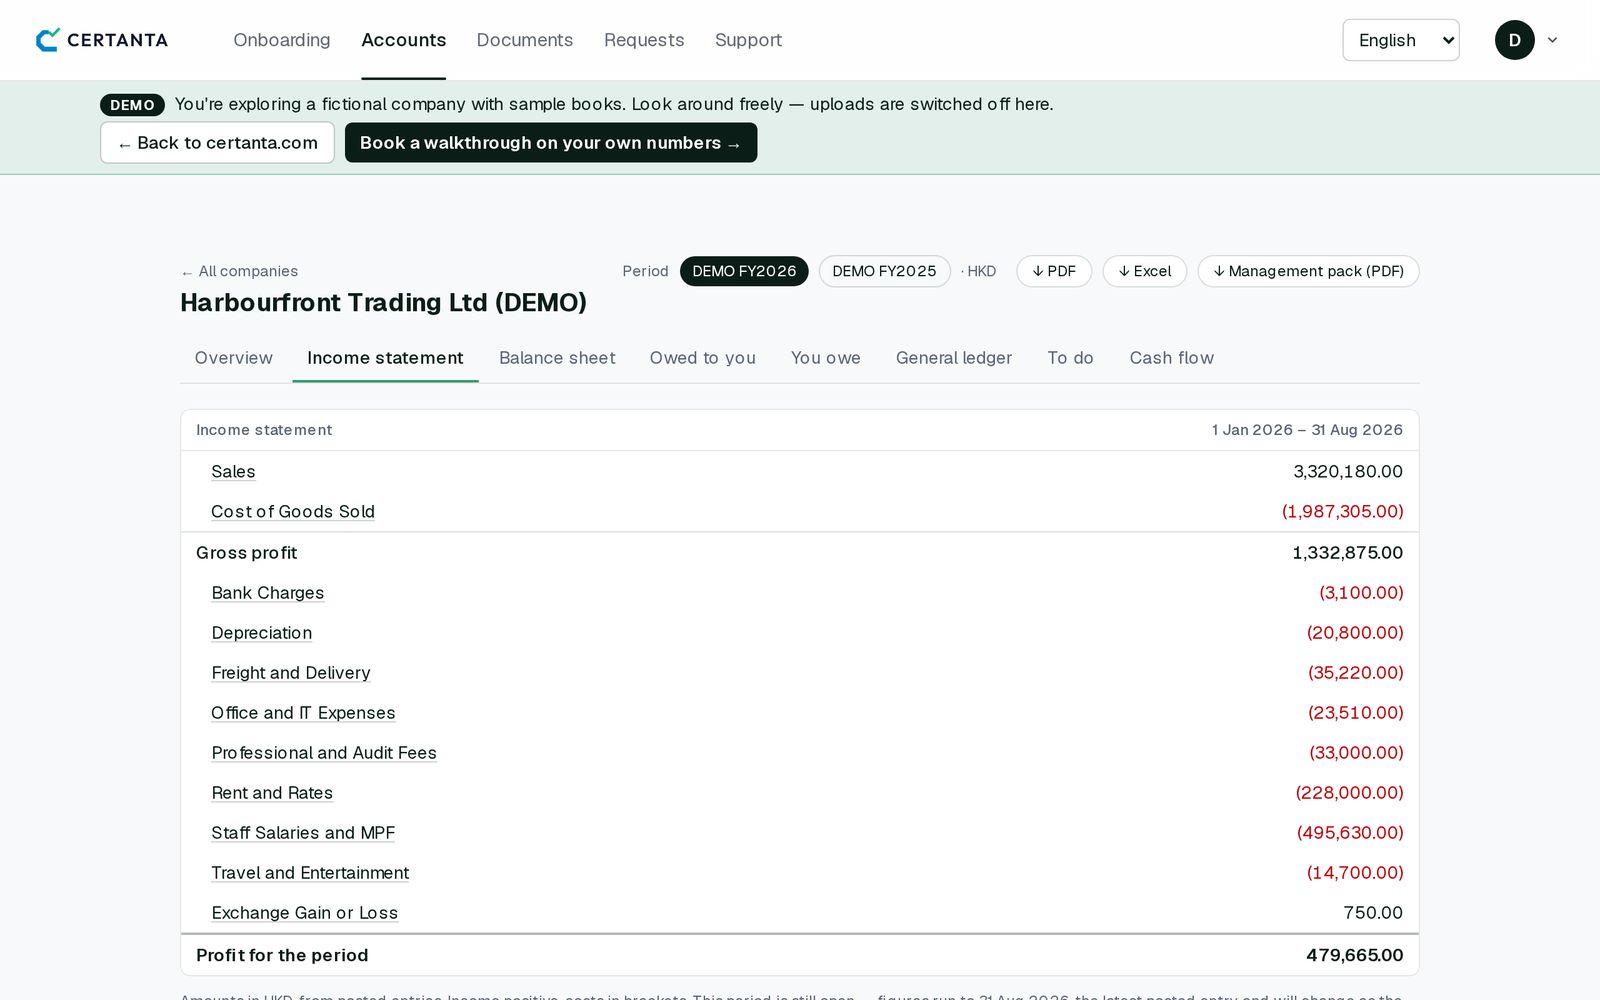The image size is (1600, 1000).
Task: Switch to the Overview tab
Action: [x=234, y=358]
